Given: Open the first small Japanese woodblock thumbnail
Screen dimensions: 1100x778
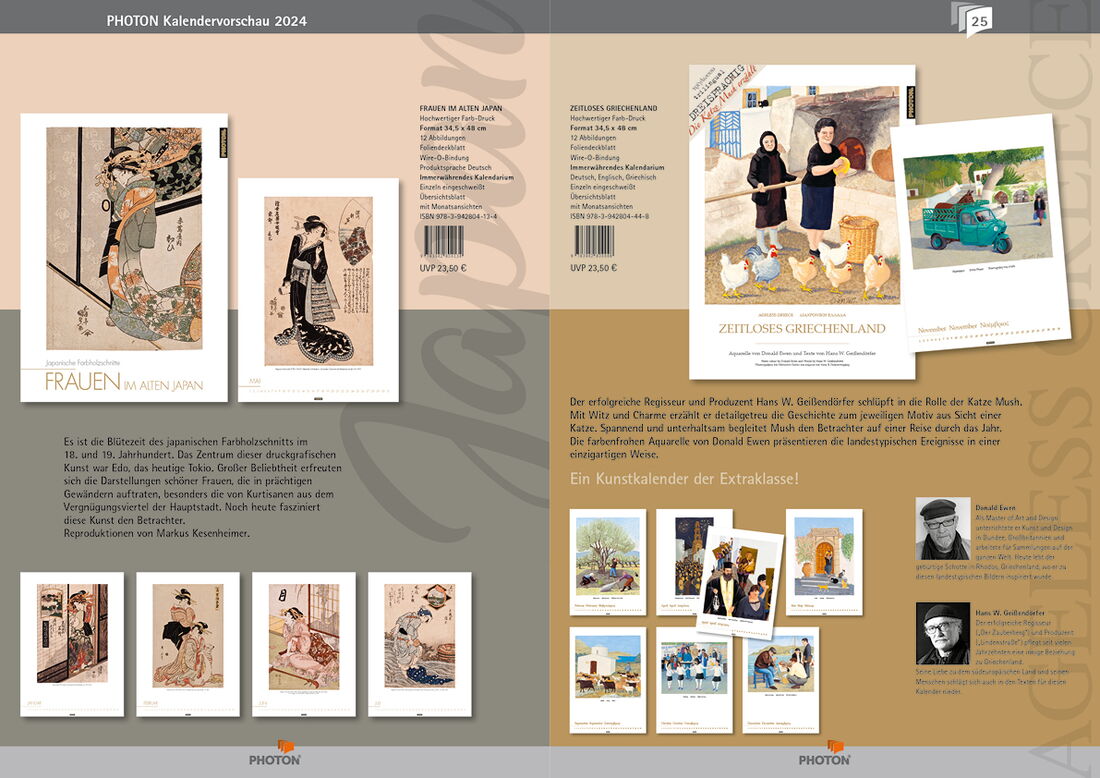Looking at the screenshot, I should (x=72, y=643).
